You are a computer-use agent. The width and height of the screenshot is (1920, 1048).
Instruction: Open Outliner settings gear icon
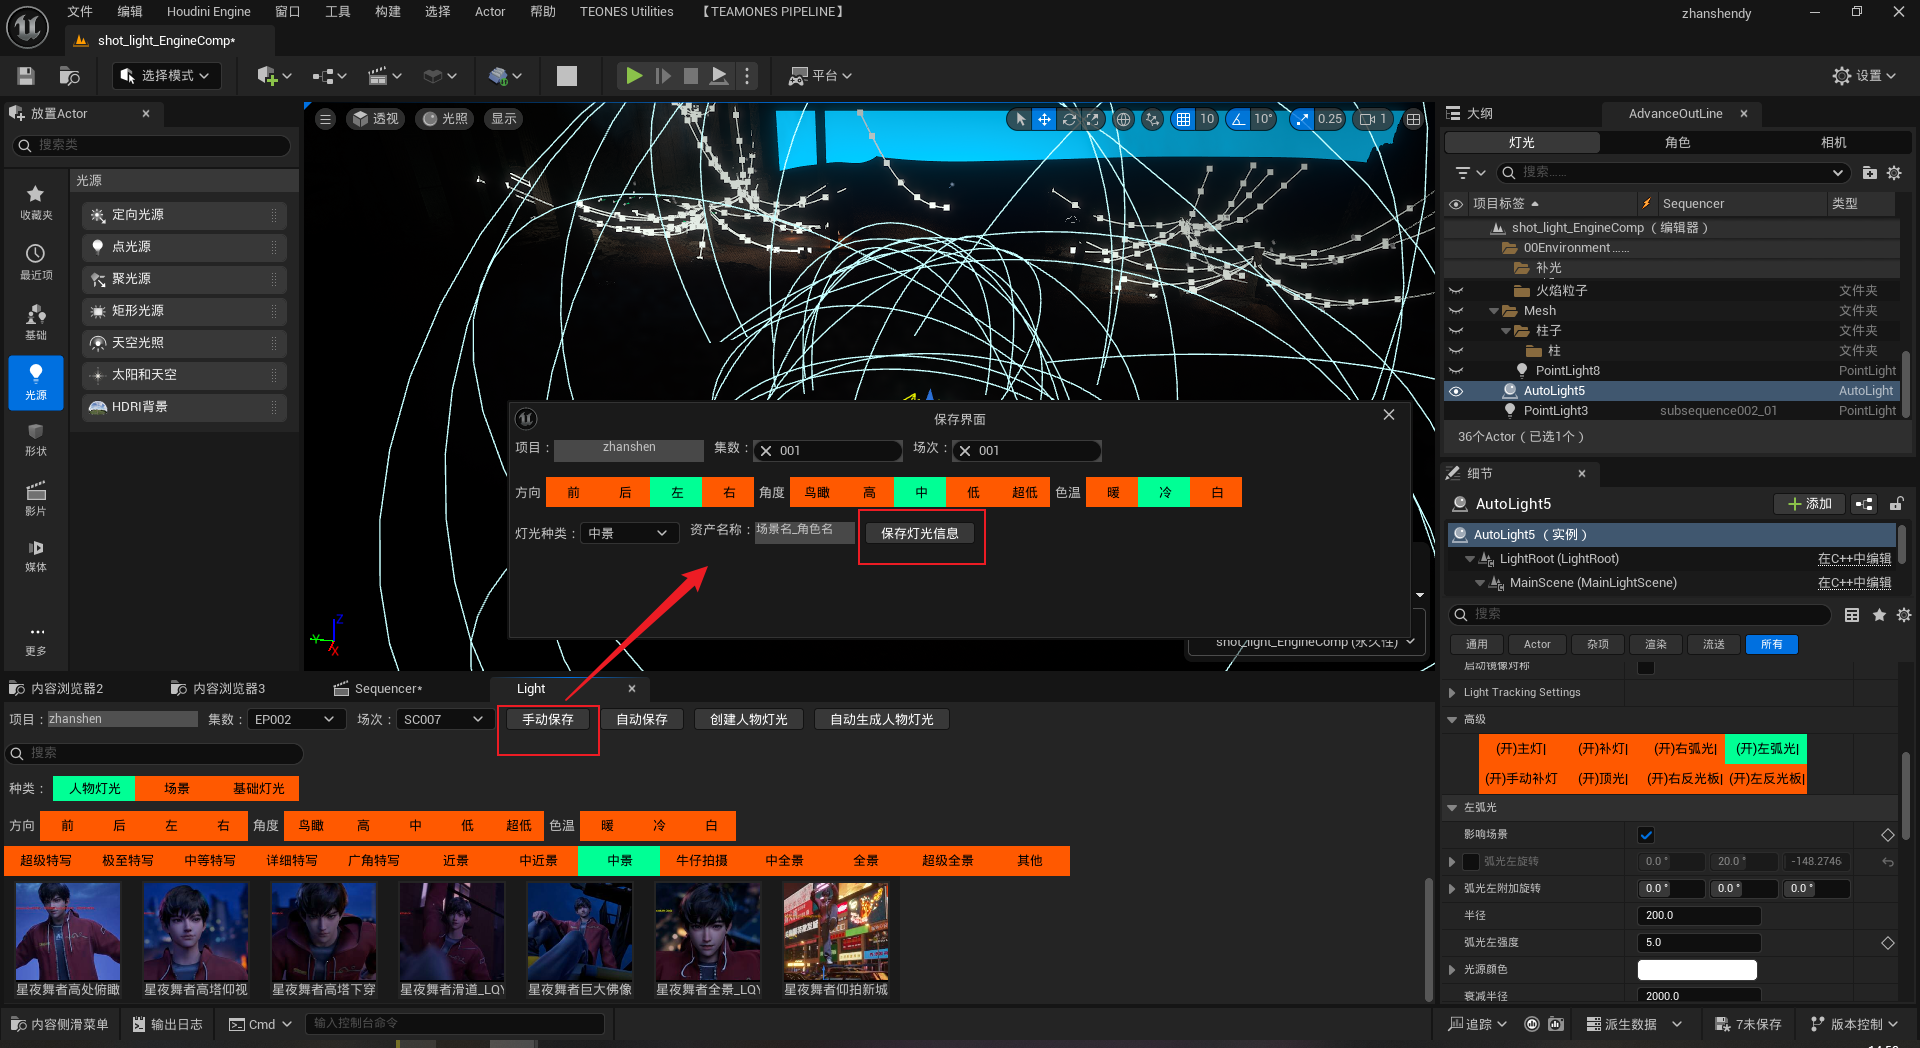click(x=1894, y=173)
